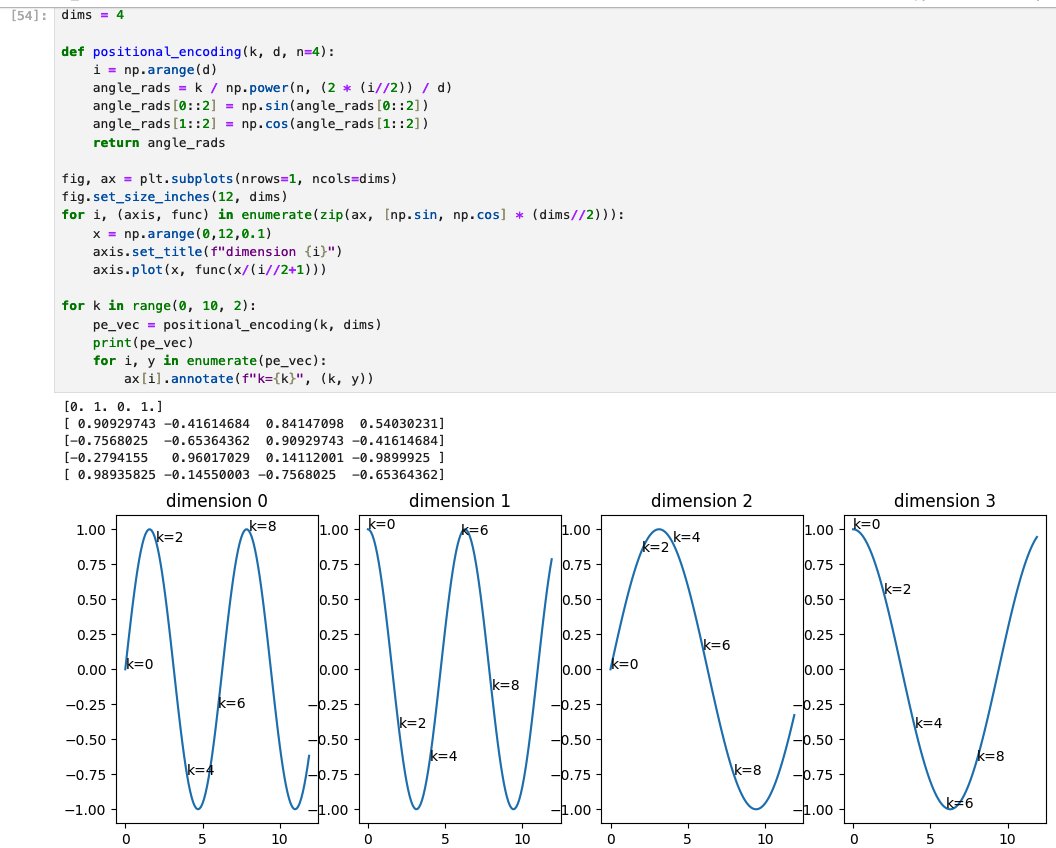Click the 'dimension 2' plot title
Viewport: 1056px width, 848px height.
[x=702, y=501]
